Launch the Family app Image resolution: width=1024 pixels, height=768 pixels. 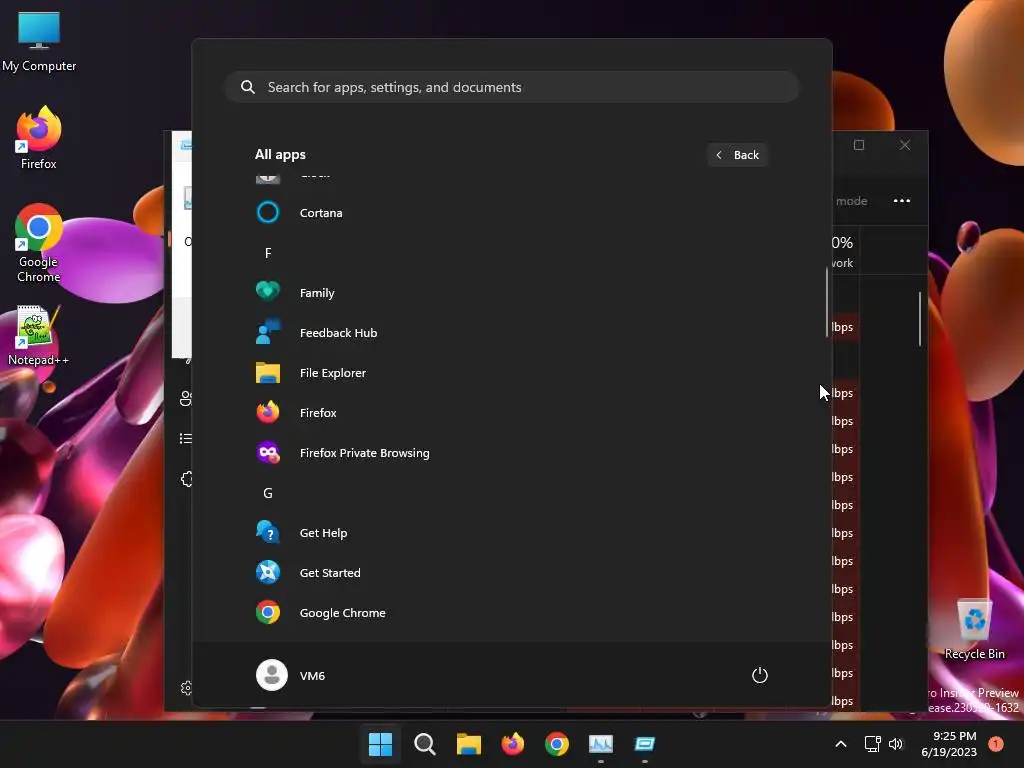click(x=512, y=293)
